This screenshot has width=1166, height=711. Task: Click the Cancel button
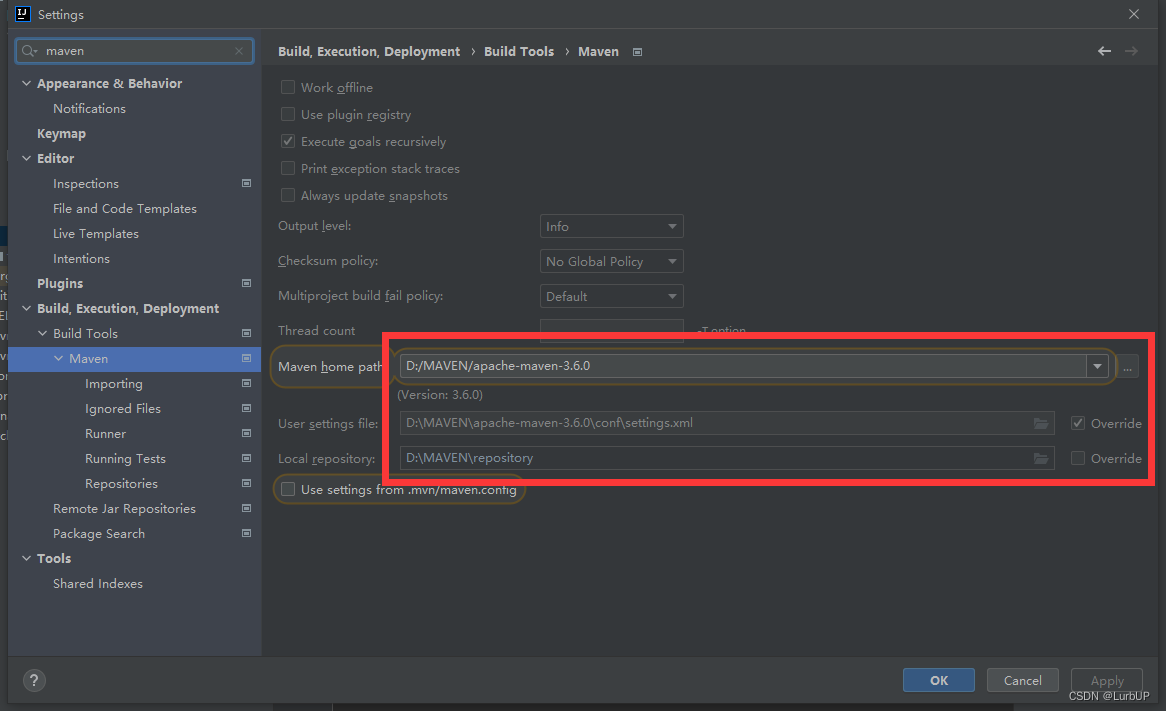pos(1022,681)
